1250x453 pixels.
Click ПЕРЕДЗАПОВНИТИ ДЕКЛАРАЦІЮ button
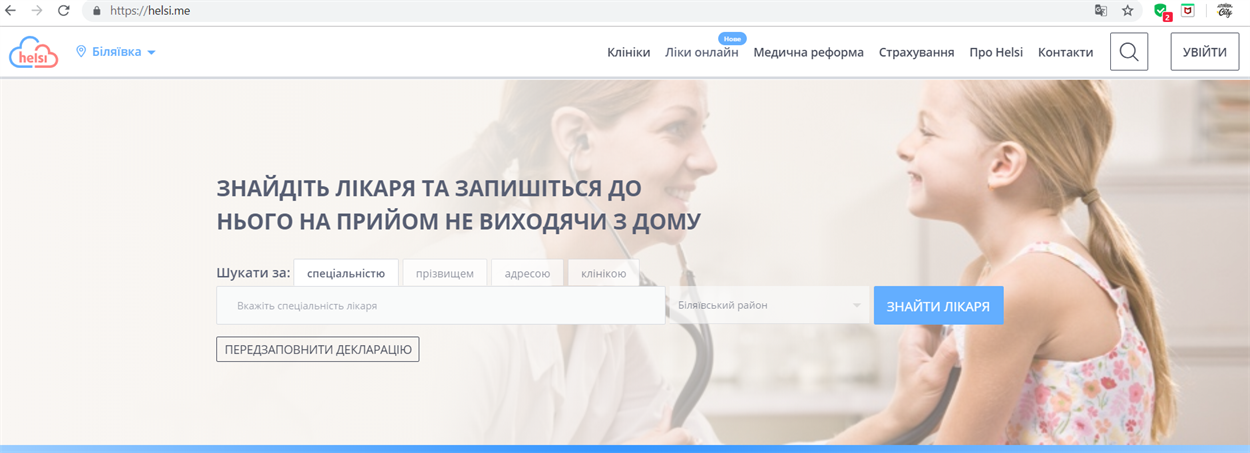tap(318, 349)
